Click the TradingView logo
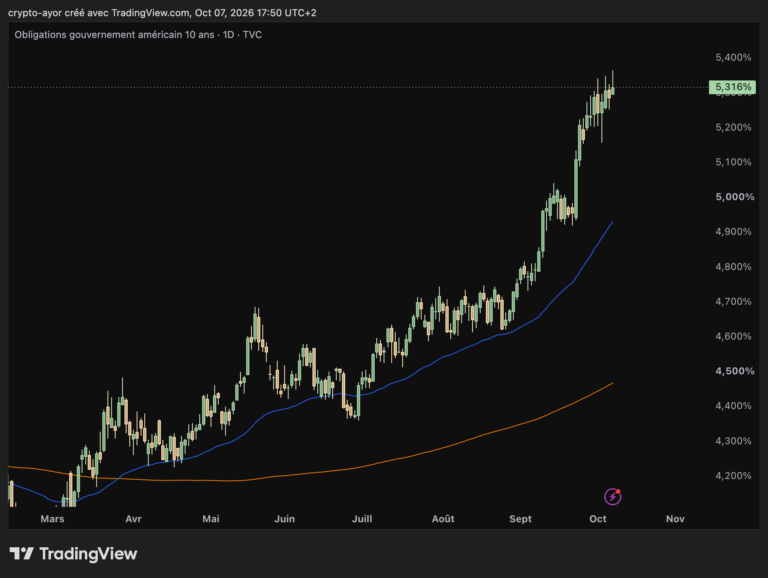Image resolution: width=768 pixels, height=578 pixels. click(73, 554)
